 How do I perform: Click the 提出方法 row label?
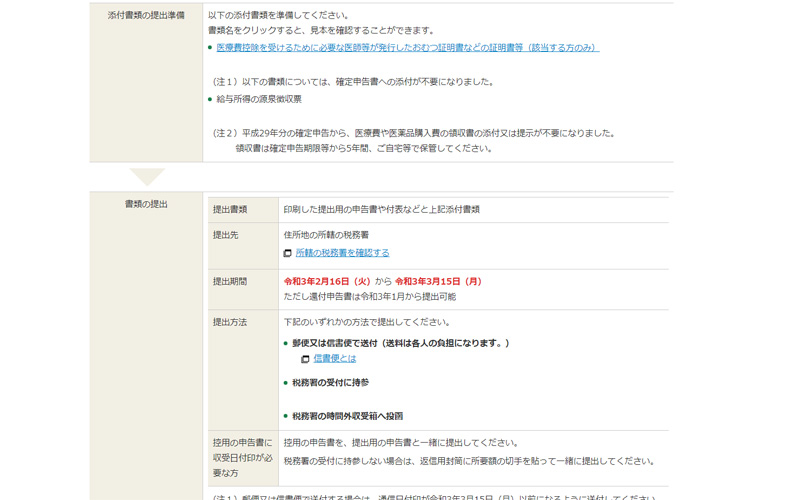(x=230, y=322)
